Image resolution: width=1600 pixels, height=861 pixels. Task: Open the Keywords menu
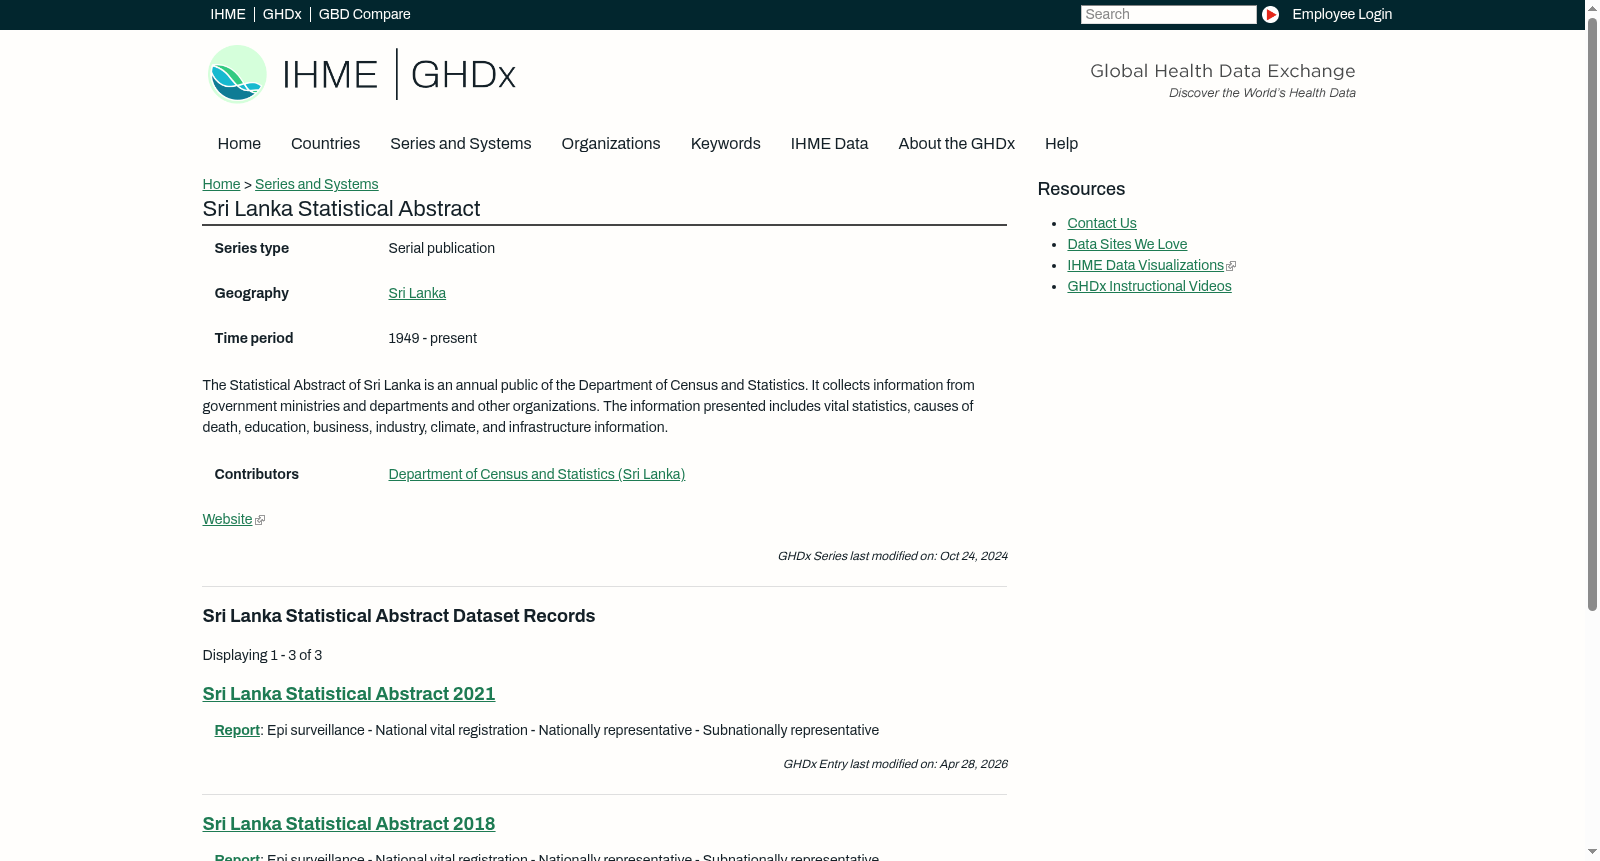point(725,144)
